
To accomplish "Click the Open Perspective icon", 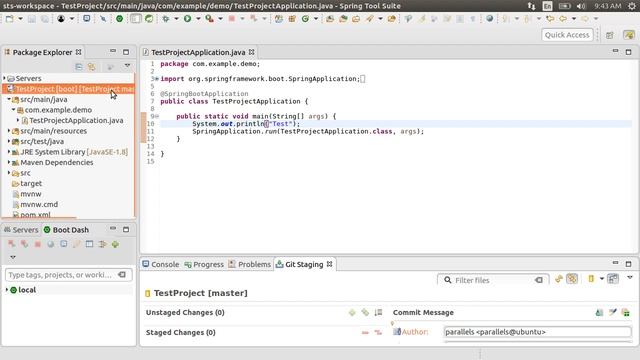I will point(610,36).
